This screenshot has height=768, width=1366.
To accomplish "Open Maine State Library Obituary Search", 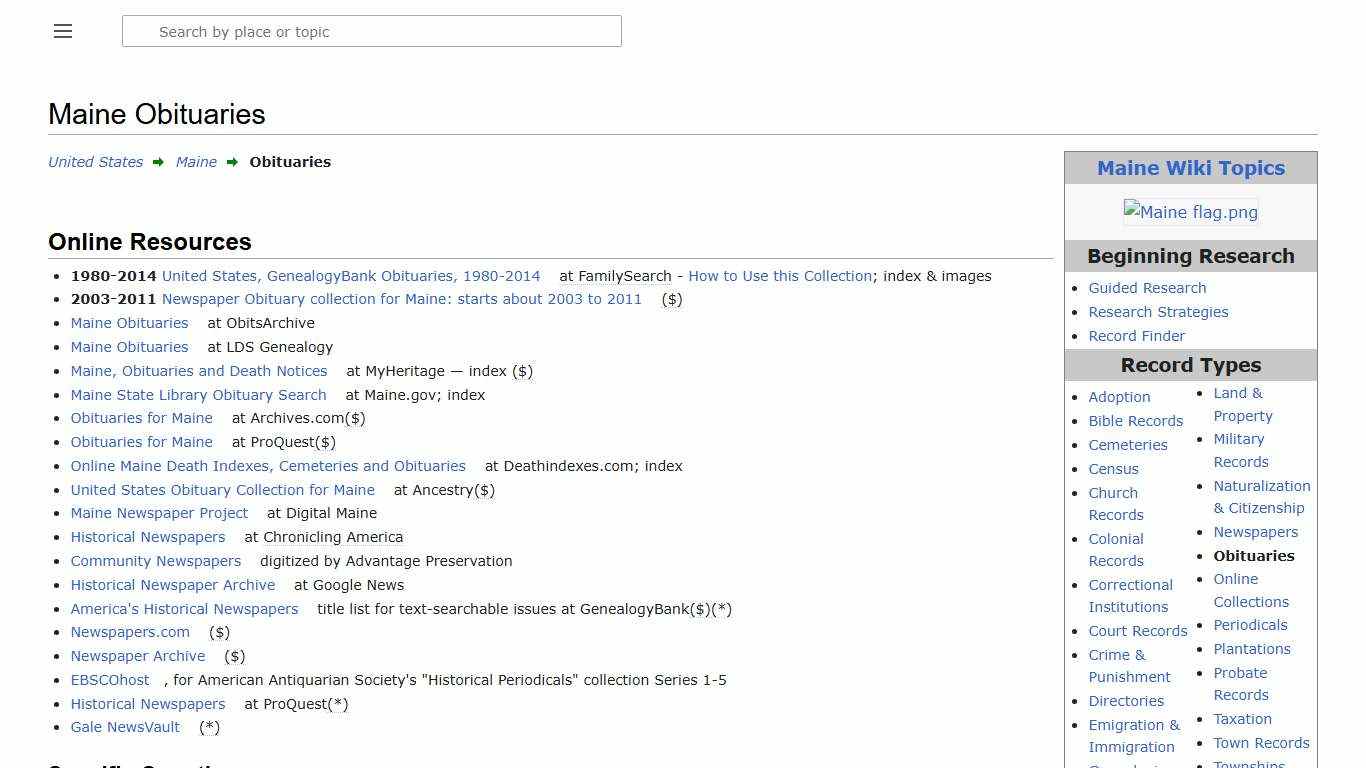I will tap(198, 395).
